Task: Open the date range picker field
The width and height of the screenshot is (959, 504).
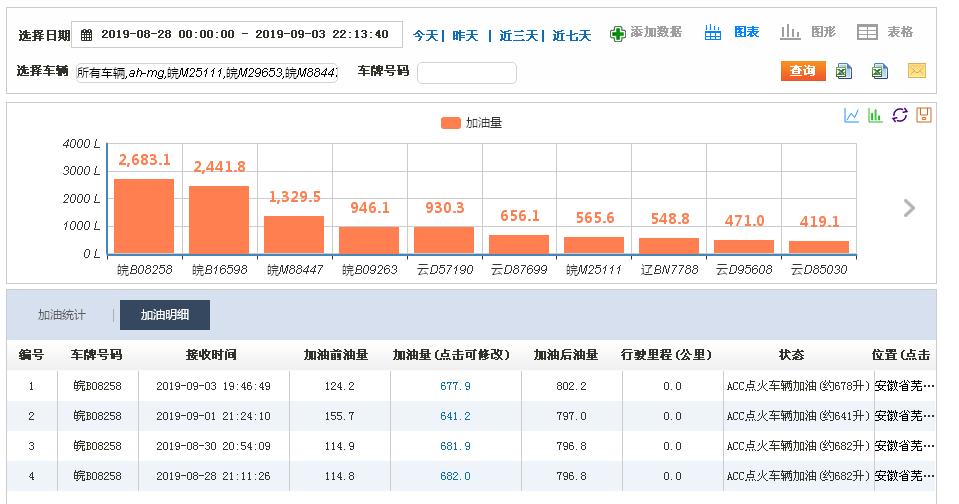Action: (x=237, y=35)
